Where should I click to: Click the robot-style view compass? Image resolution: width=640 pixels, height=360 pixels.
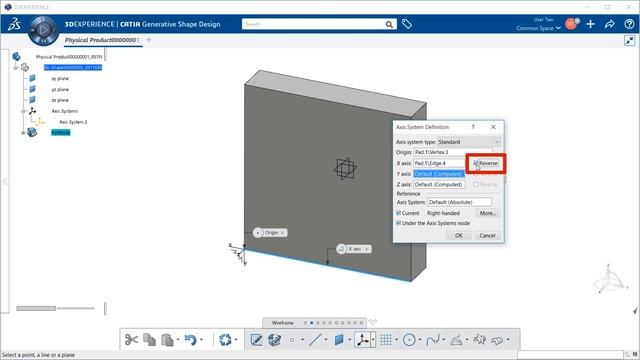610,279
